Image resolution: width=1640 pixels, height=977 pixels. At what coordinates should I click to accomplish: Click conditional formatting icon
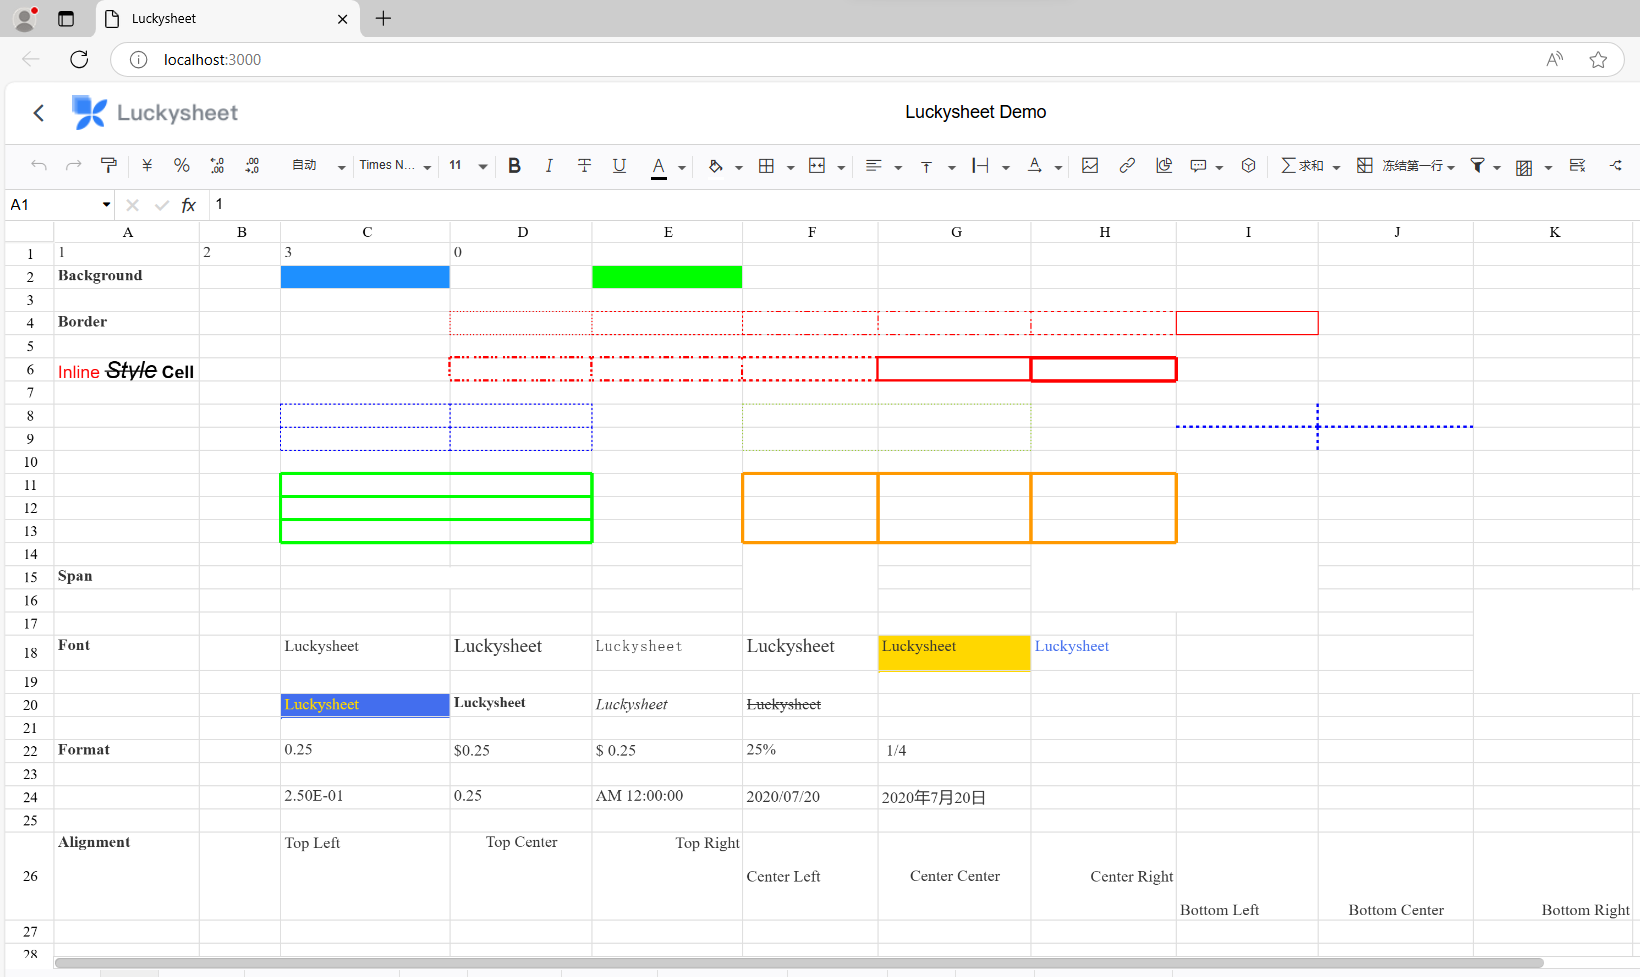tap(1524, 167)
